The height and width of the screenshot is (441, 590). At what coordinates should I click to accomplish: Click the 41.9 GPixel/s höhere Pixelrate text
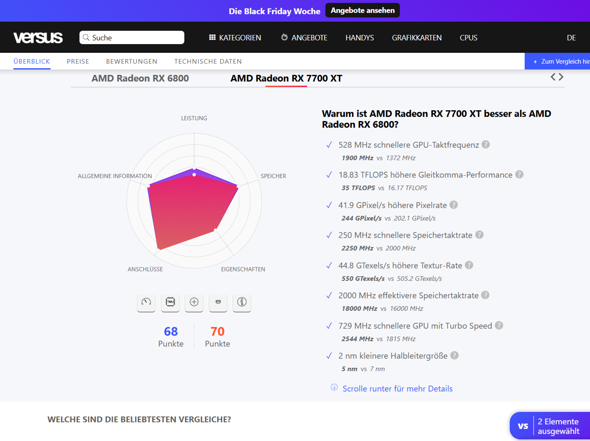tap(392, 205)
